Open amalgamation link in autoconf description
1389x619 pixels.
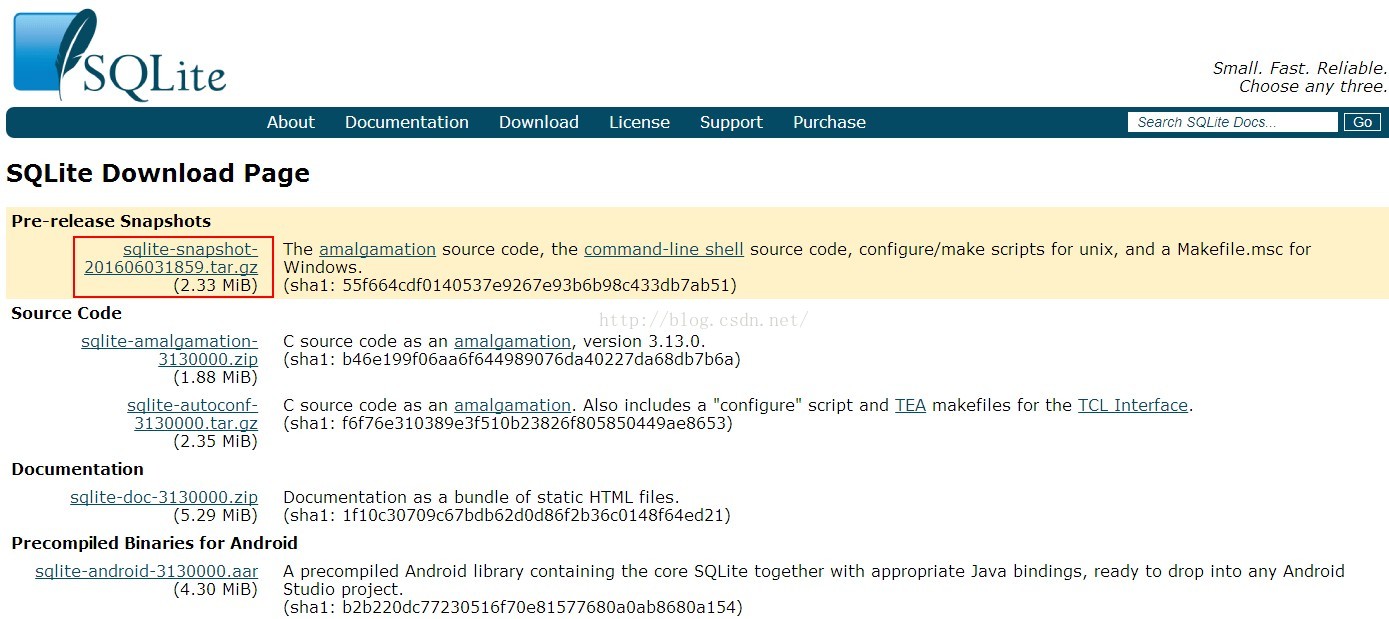tap(513, 405)
